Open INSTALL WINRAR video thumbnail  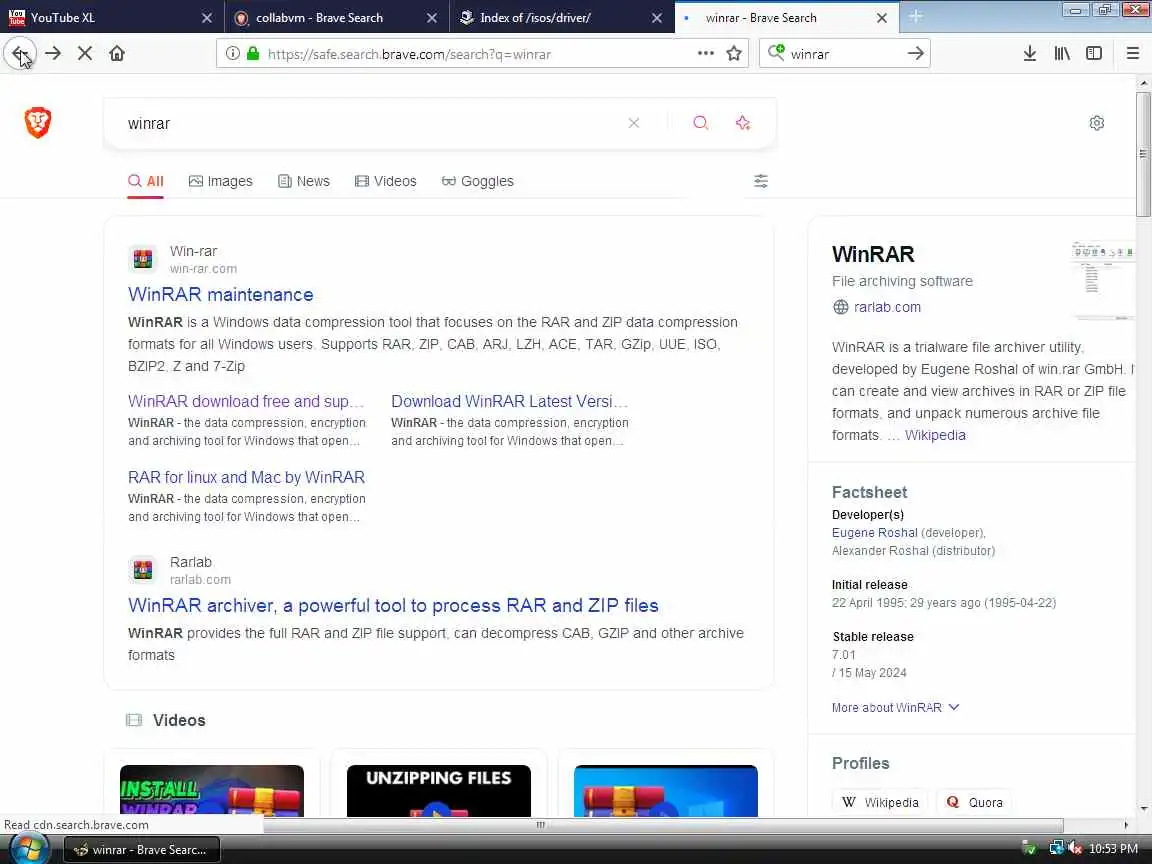212,791
